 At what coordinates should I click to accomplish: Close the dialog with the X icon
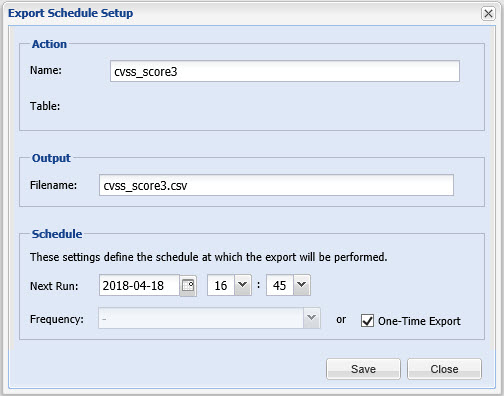tap(488, 14)
